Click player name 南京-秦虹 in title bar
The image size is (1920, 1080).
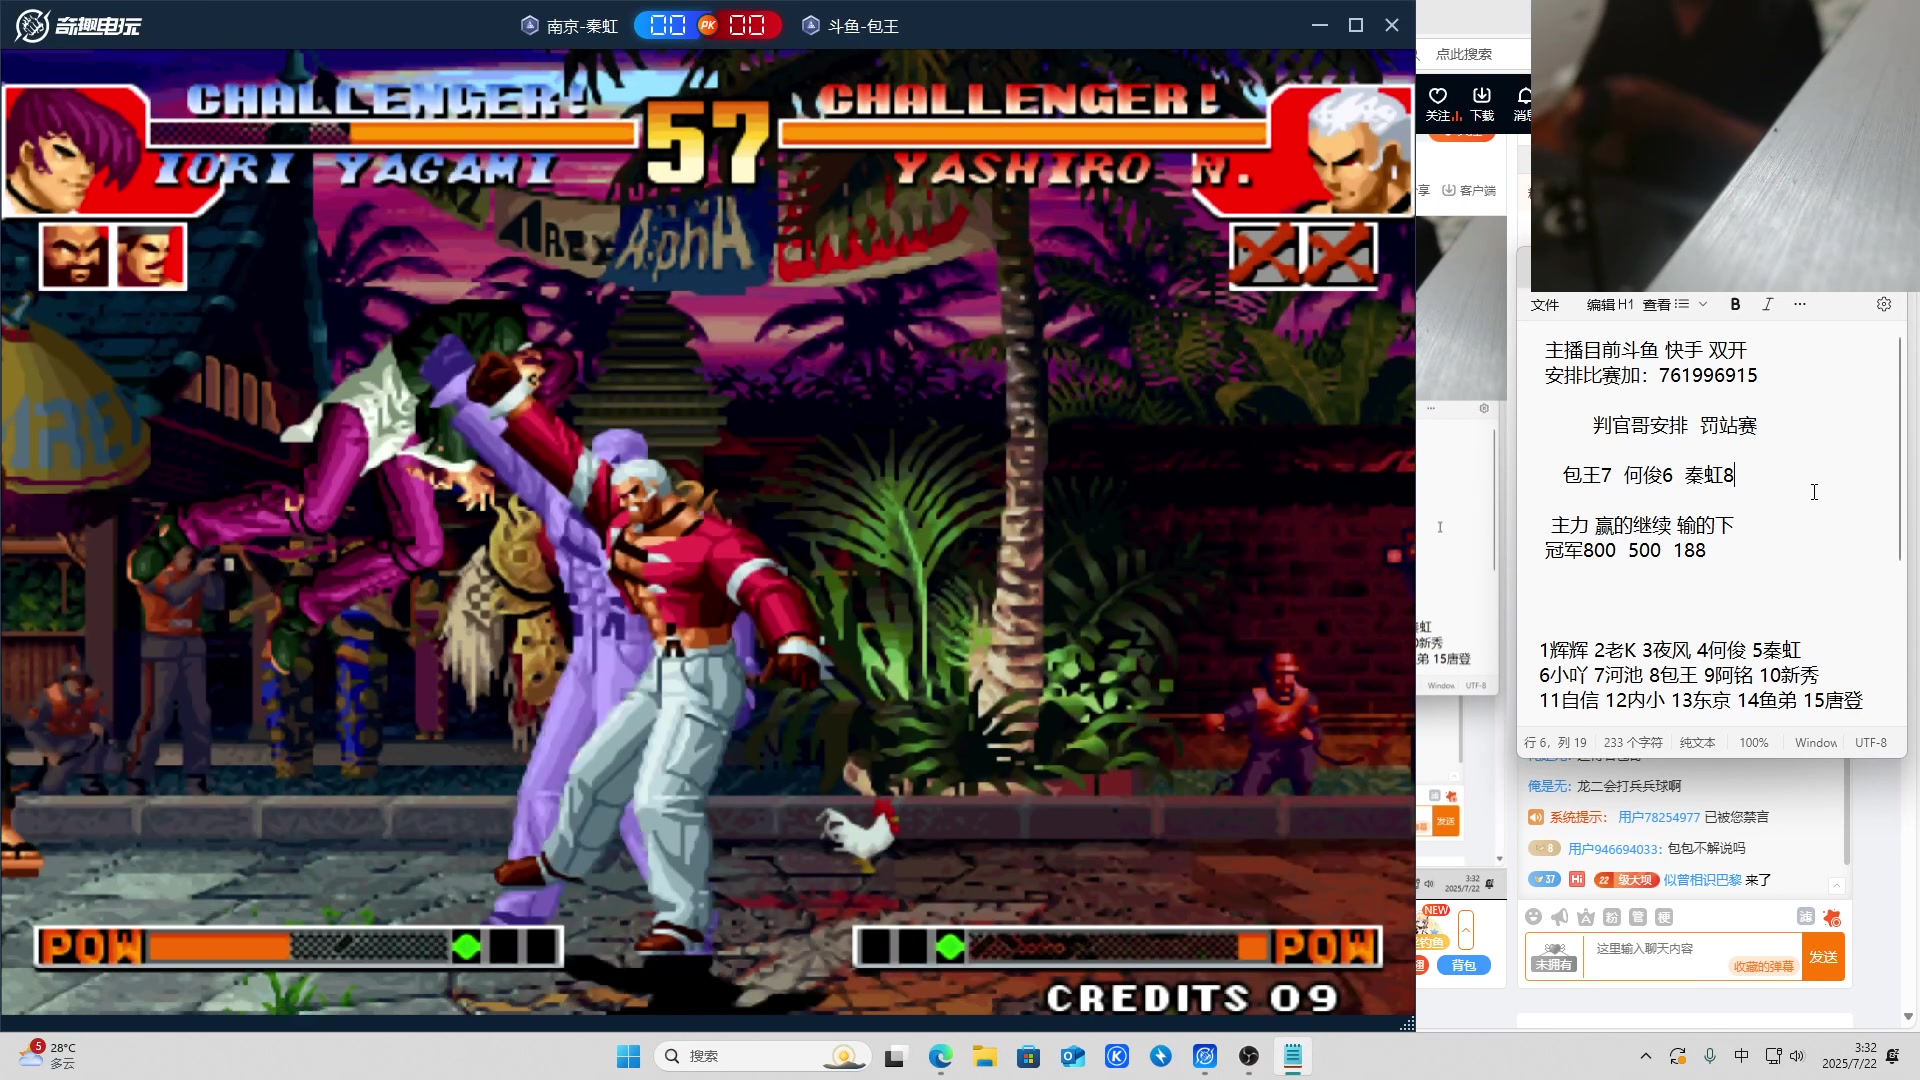point(582,26)
